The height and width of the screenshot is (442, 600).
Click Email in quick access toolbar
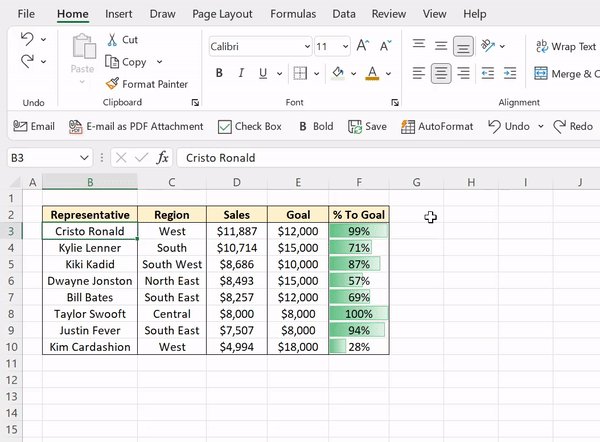[x=34, y=126]
